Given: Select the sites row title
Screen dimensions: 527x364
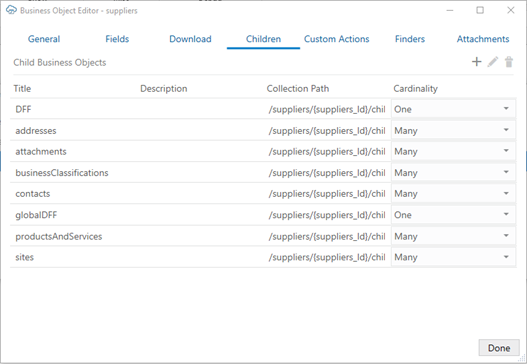Looking at the screenshot, I should click(25, 257).
